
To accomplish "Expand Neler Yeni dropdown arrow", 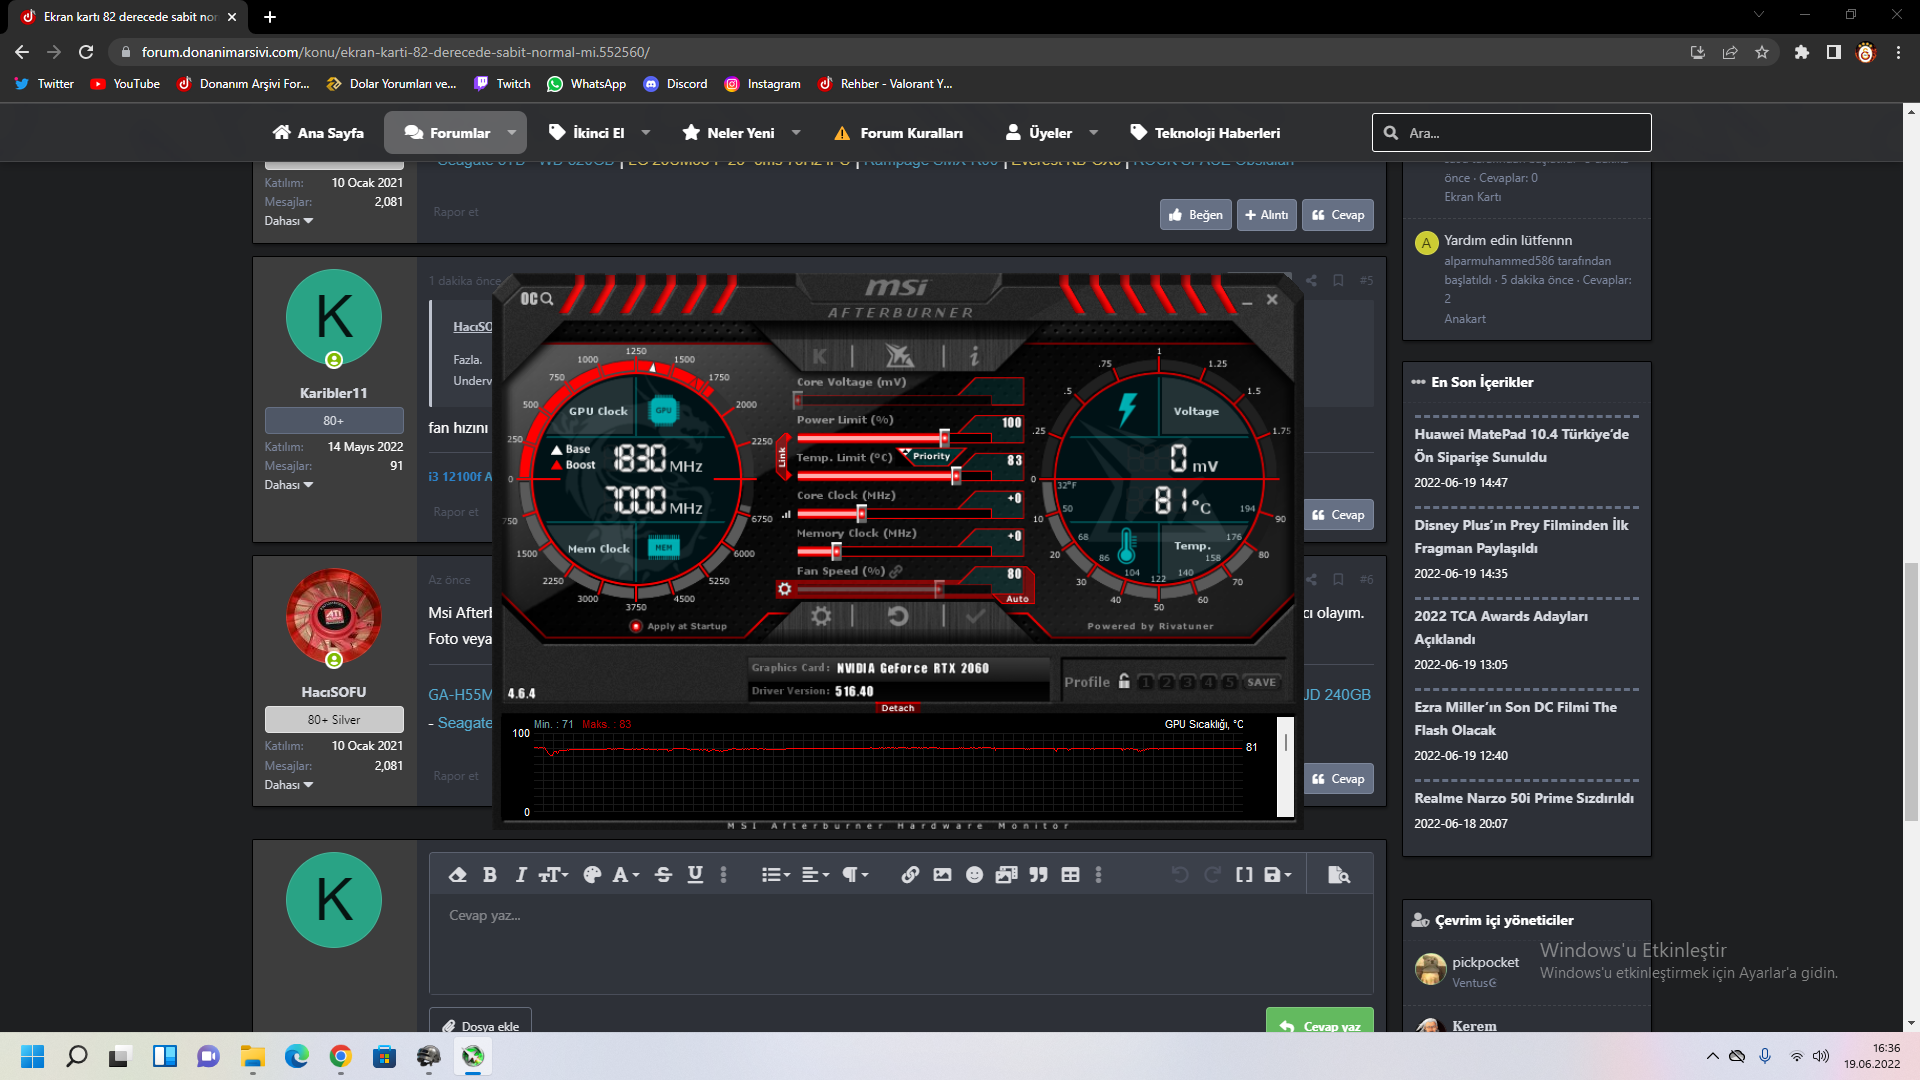I will (x=796, y=133).
